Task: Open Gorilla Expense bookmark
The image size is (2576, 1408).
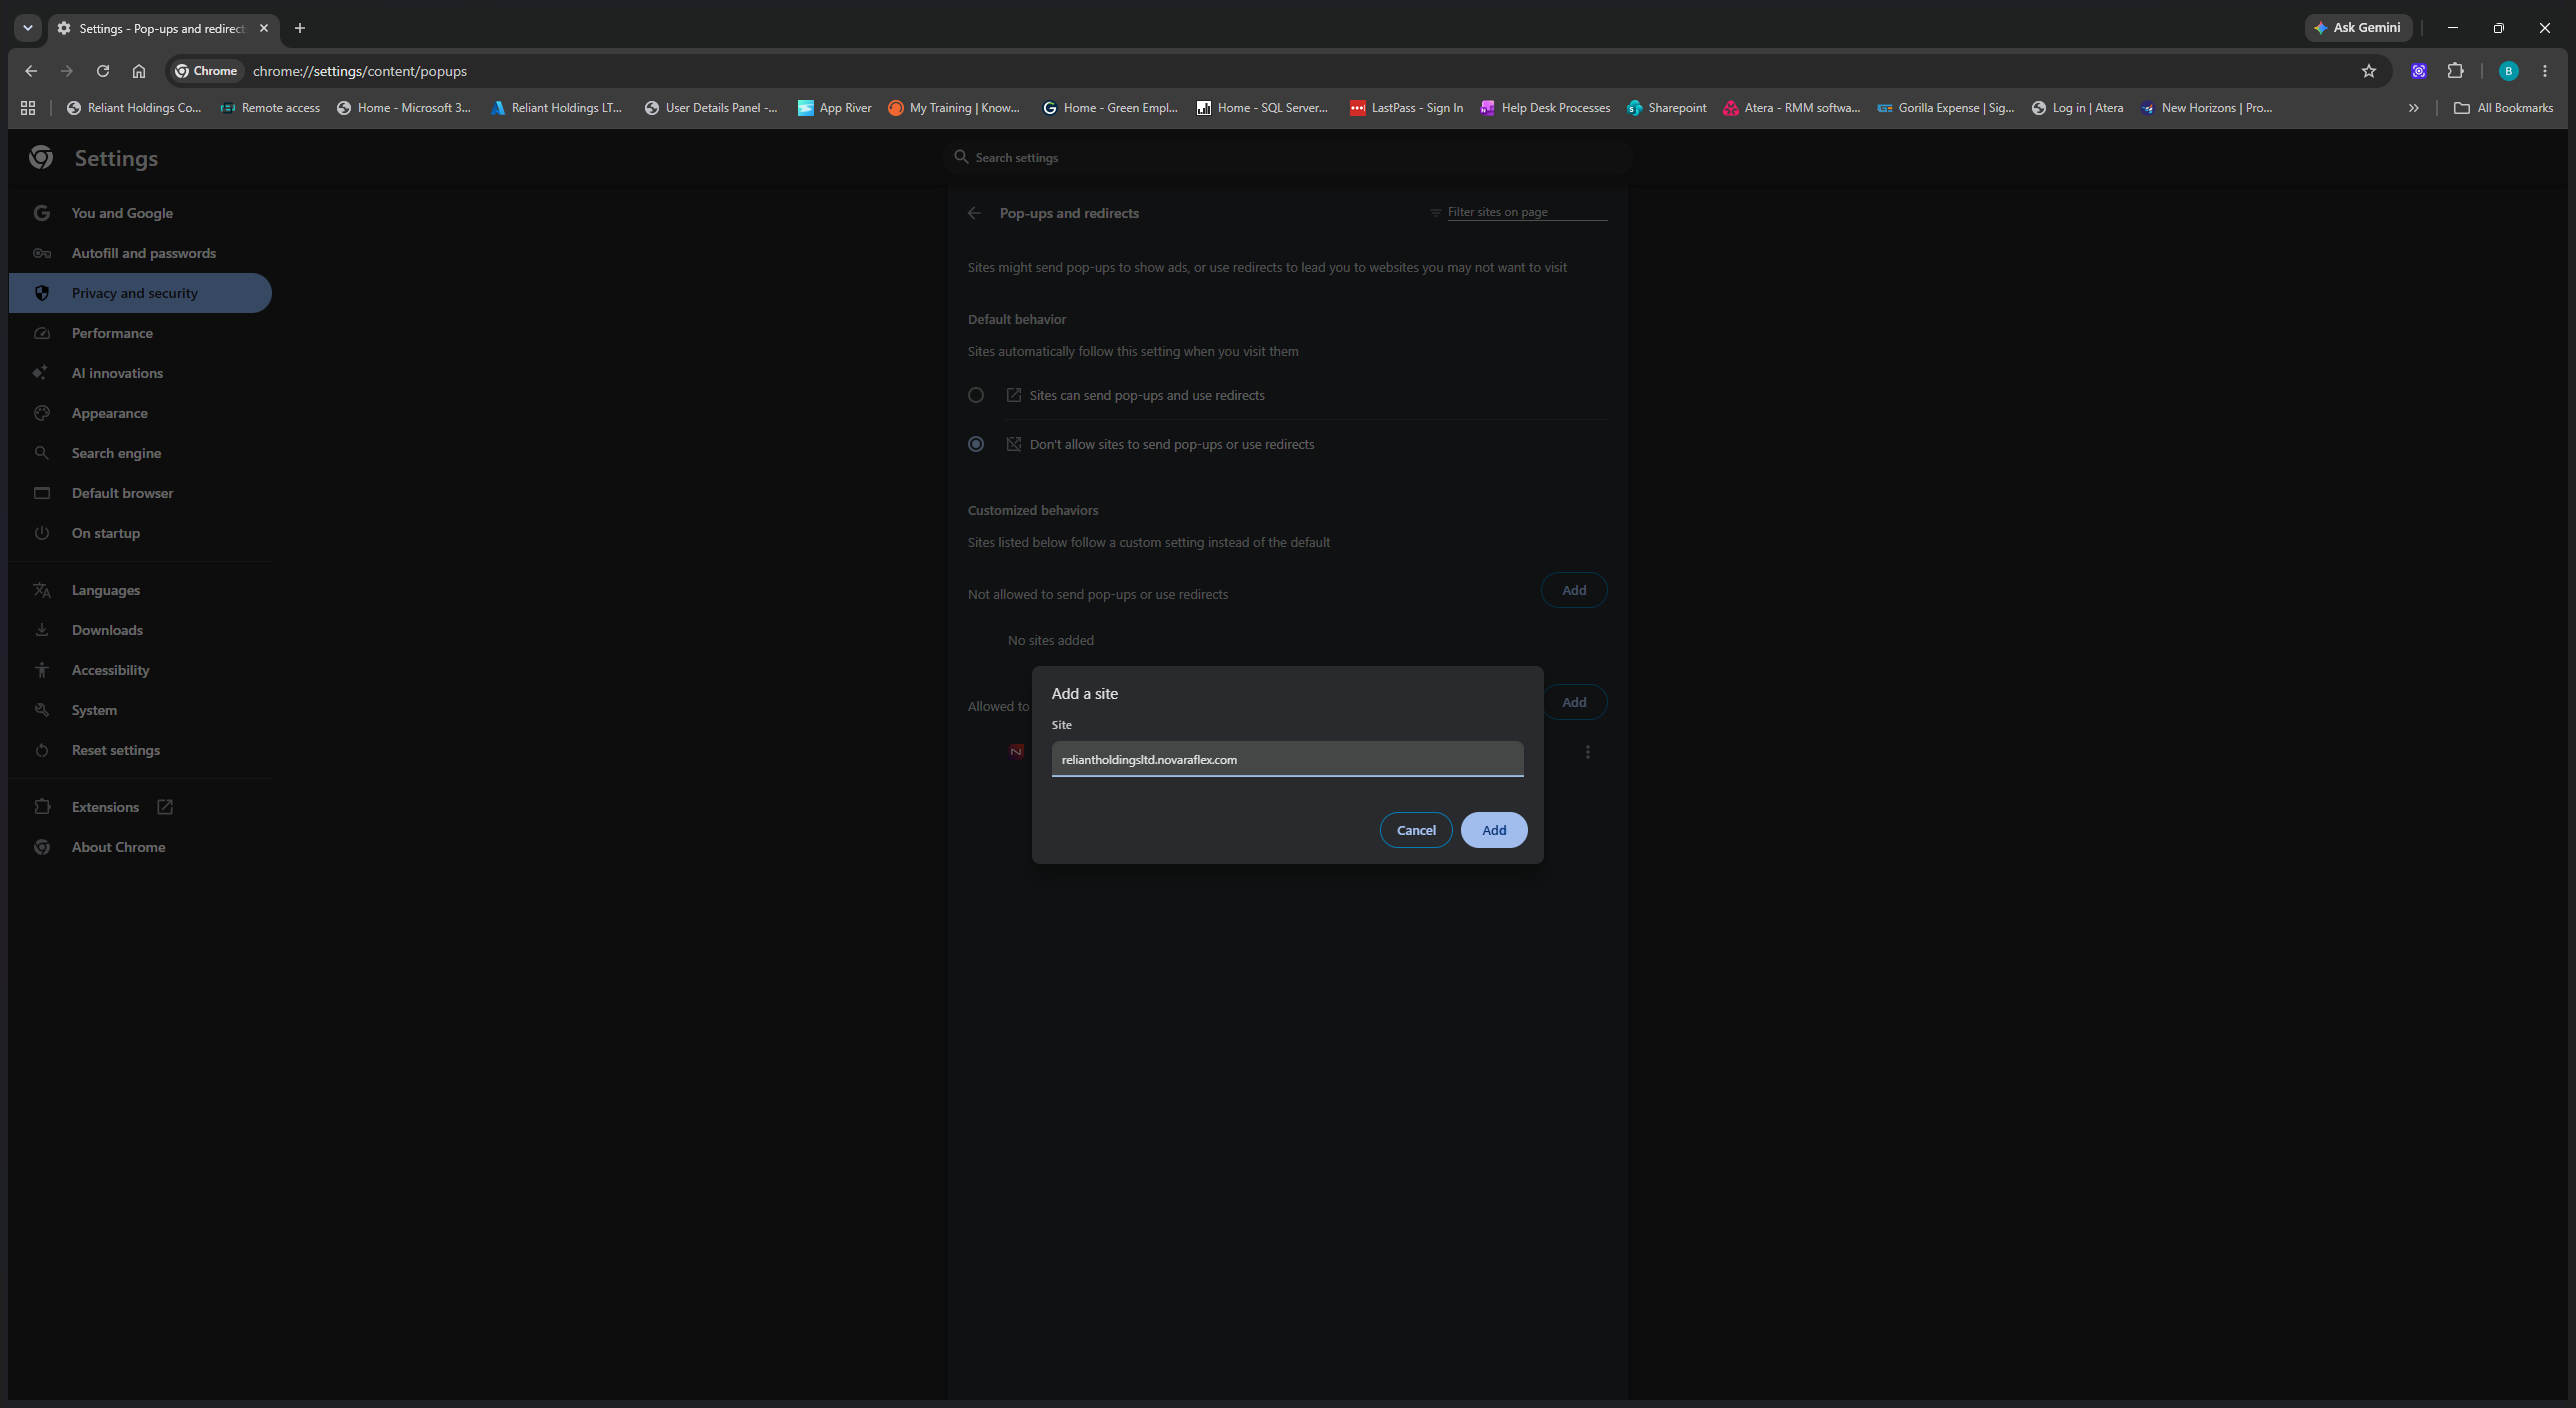Action: [1945, 108]
